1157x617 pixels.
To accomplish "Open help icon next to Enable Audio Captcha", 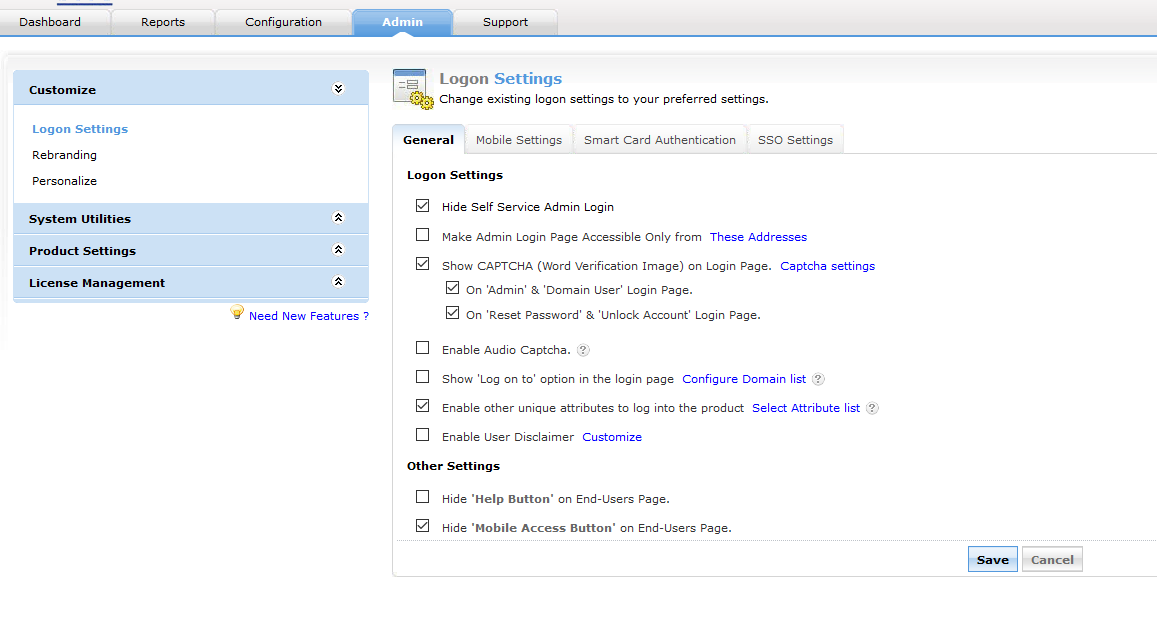I will (583, 350).
